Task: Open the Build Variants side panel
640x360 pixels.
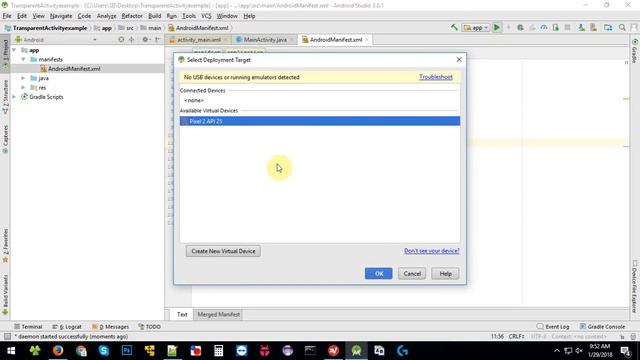Action: tap(5, 294)
